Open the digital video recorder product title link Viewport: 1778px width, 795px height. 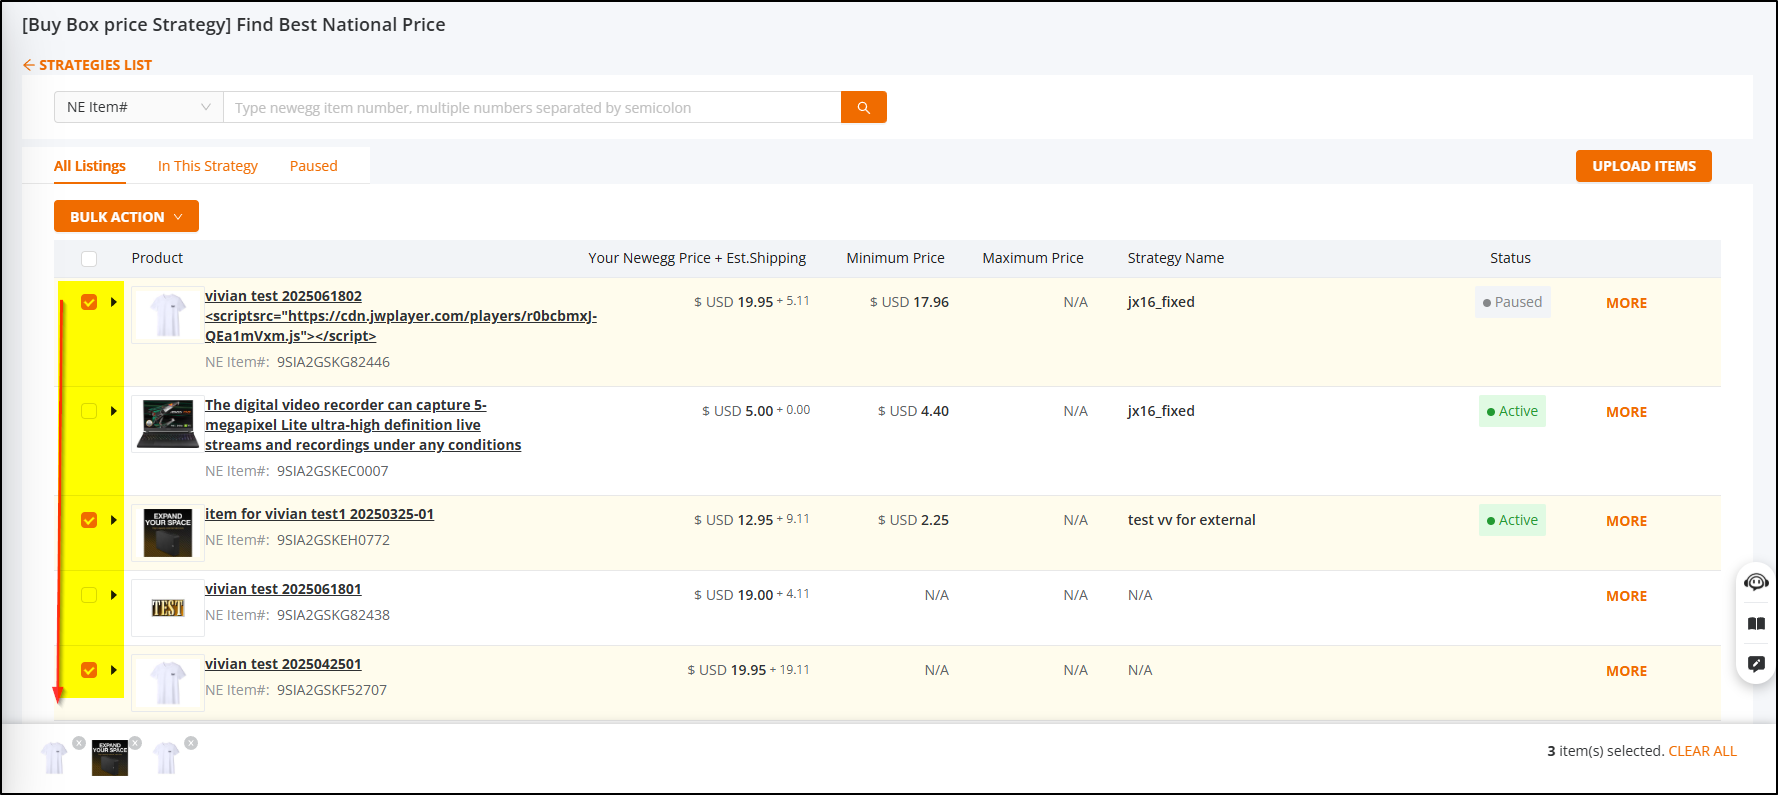point(363,425)
